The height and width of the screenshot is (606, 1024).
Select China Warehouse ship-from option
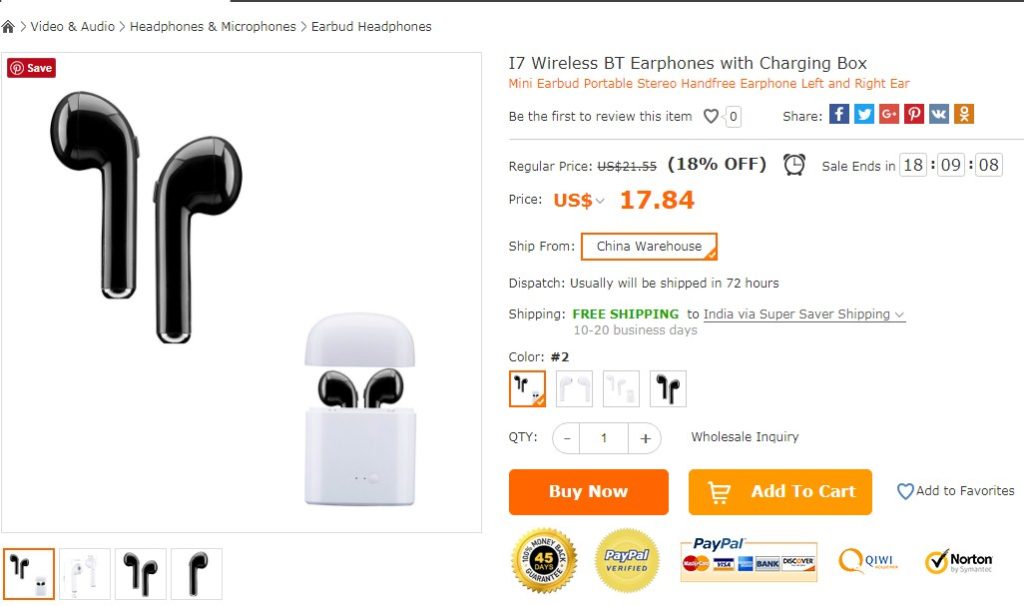pos(649,246)
